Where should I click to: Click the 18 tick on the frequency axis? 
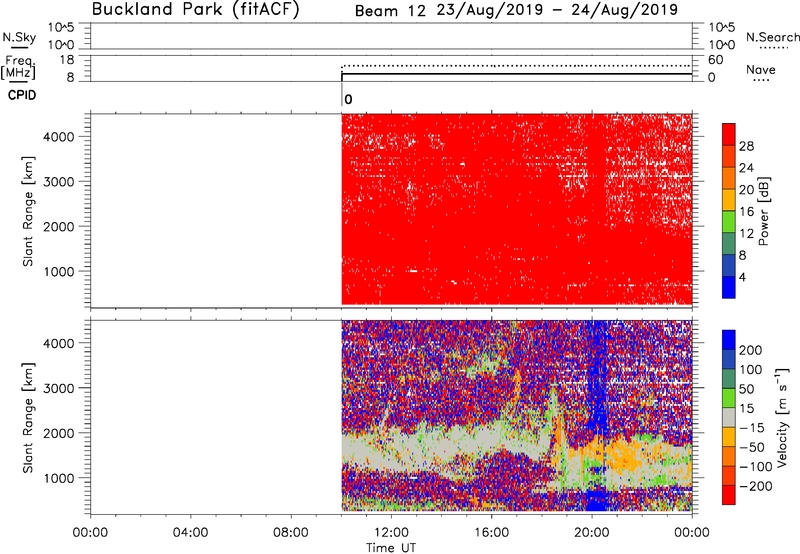point(67,60)
